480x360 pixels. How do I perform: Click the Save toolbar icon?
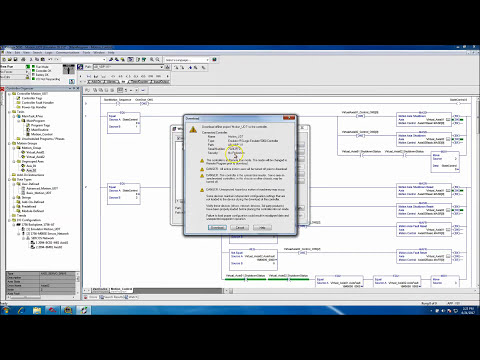click(15, 59)
